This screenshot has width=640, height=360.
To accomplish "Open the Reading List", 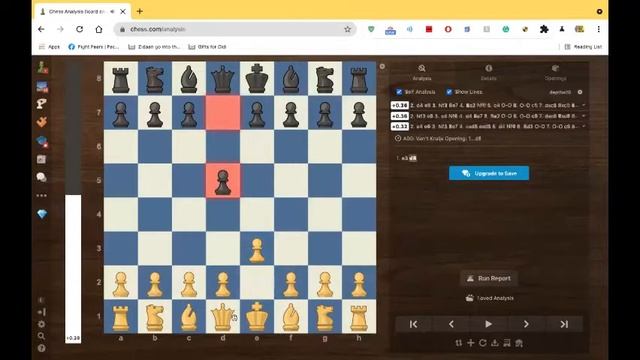I will tap(583, 47).
